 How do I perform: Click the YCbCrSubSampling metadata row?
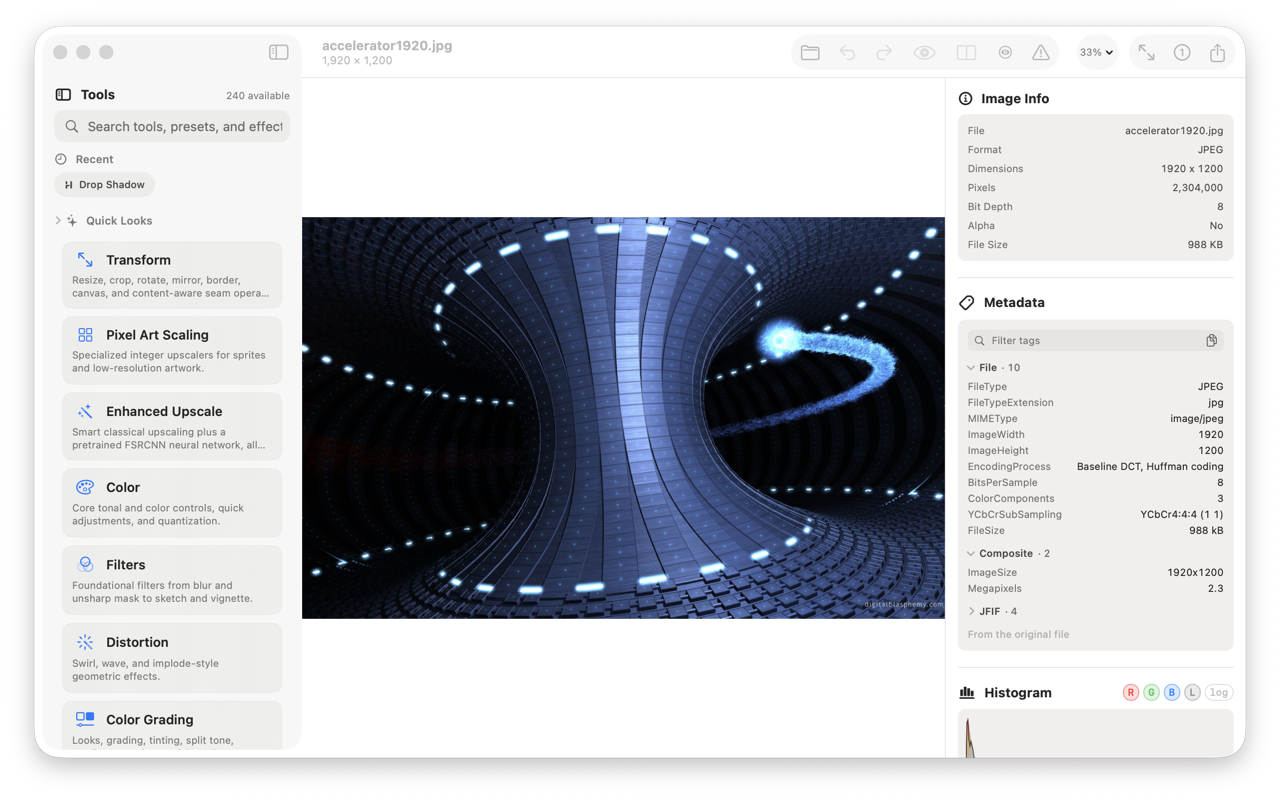click(1095, 515)
